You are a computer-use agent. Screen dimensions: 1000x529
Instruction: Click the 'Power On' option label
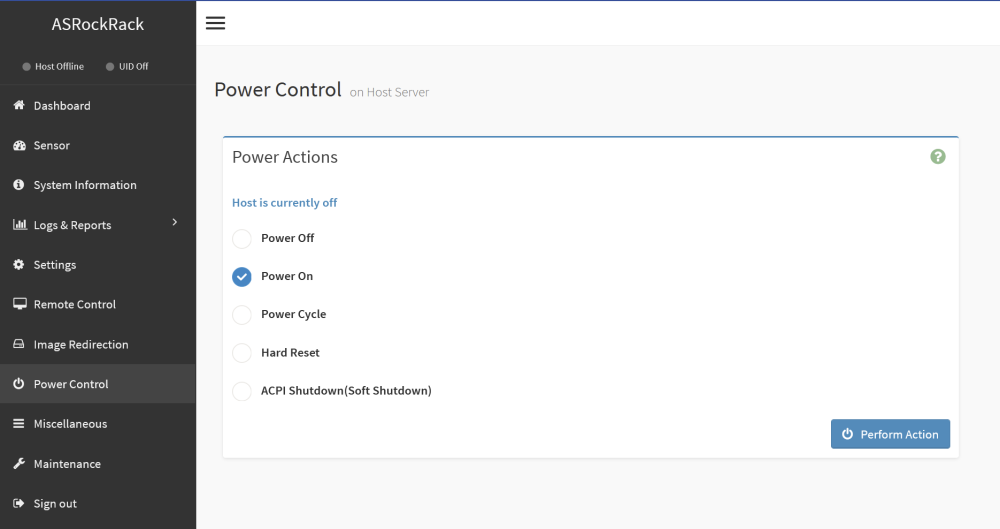point(287,276)
